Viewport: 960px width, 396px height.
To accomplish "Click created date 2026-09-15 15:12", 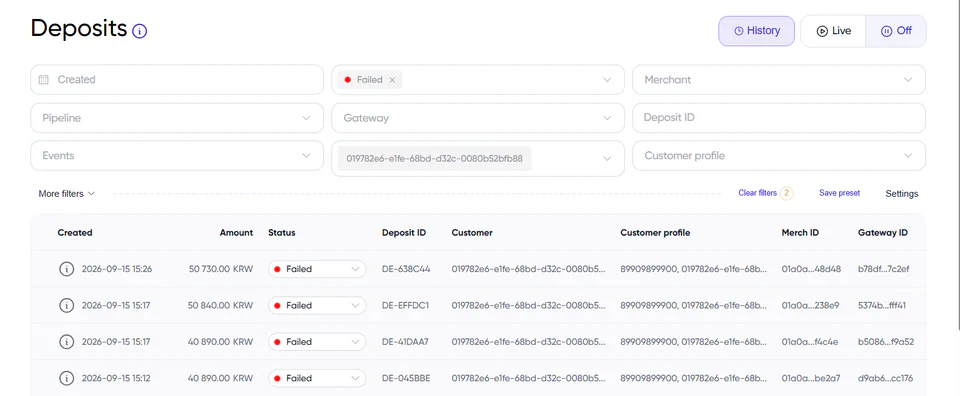I will [117, 378].
